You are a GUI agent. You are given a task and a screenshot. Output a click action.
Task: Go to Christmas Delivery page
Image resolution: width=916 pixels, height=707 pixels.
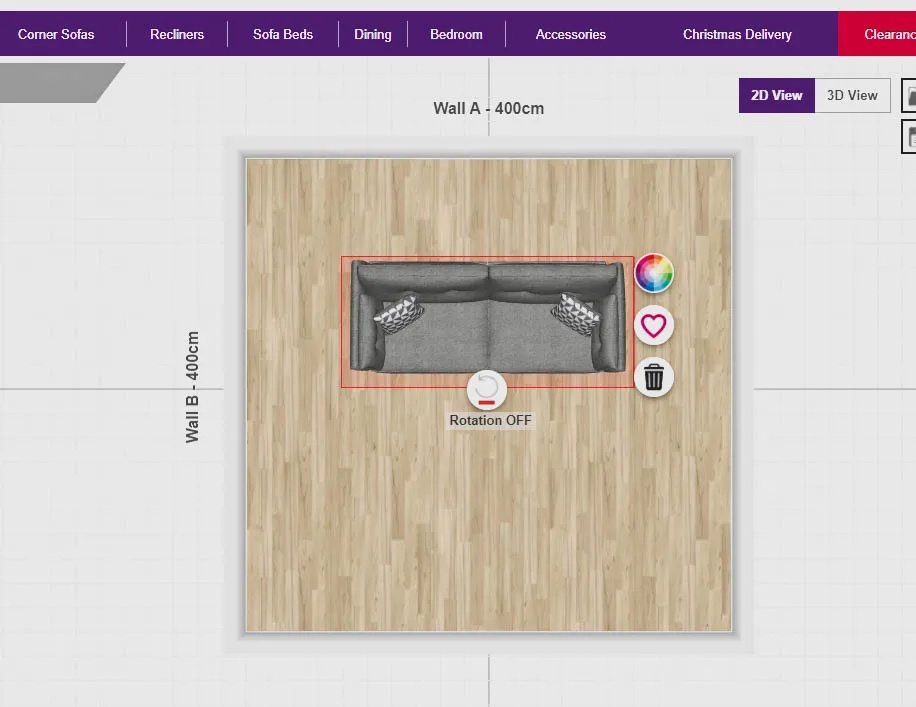coord(737,34)
